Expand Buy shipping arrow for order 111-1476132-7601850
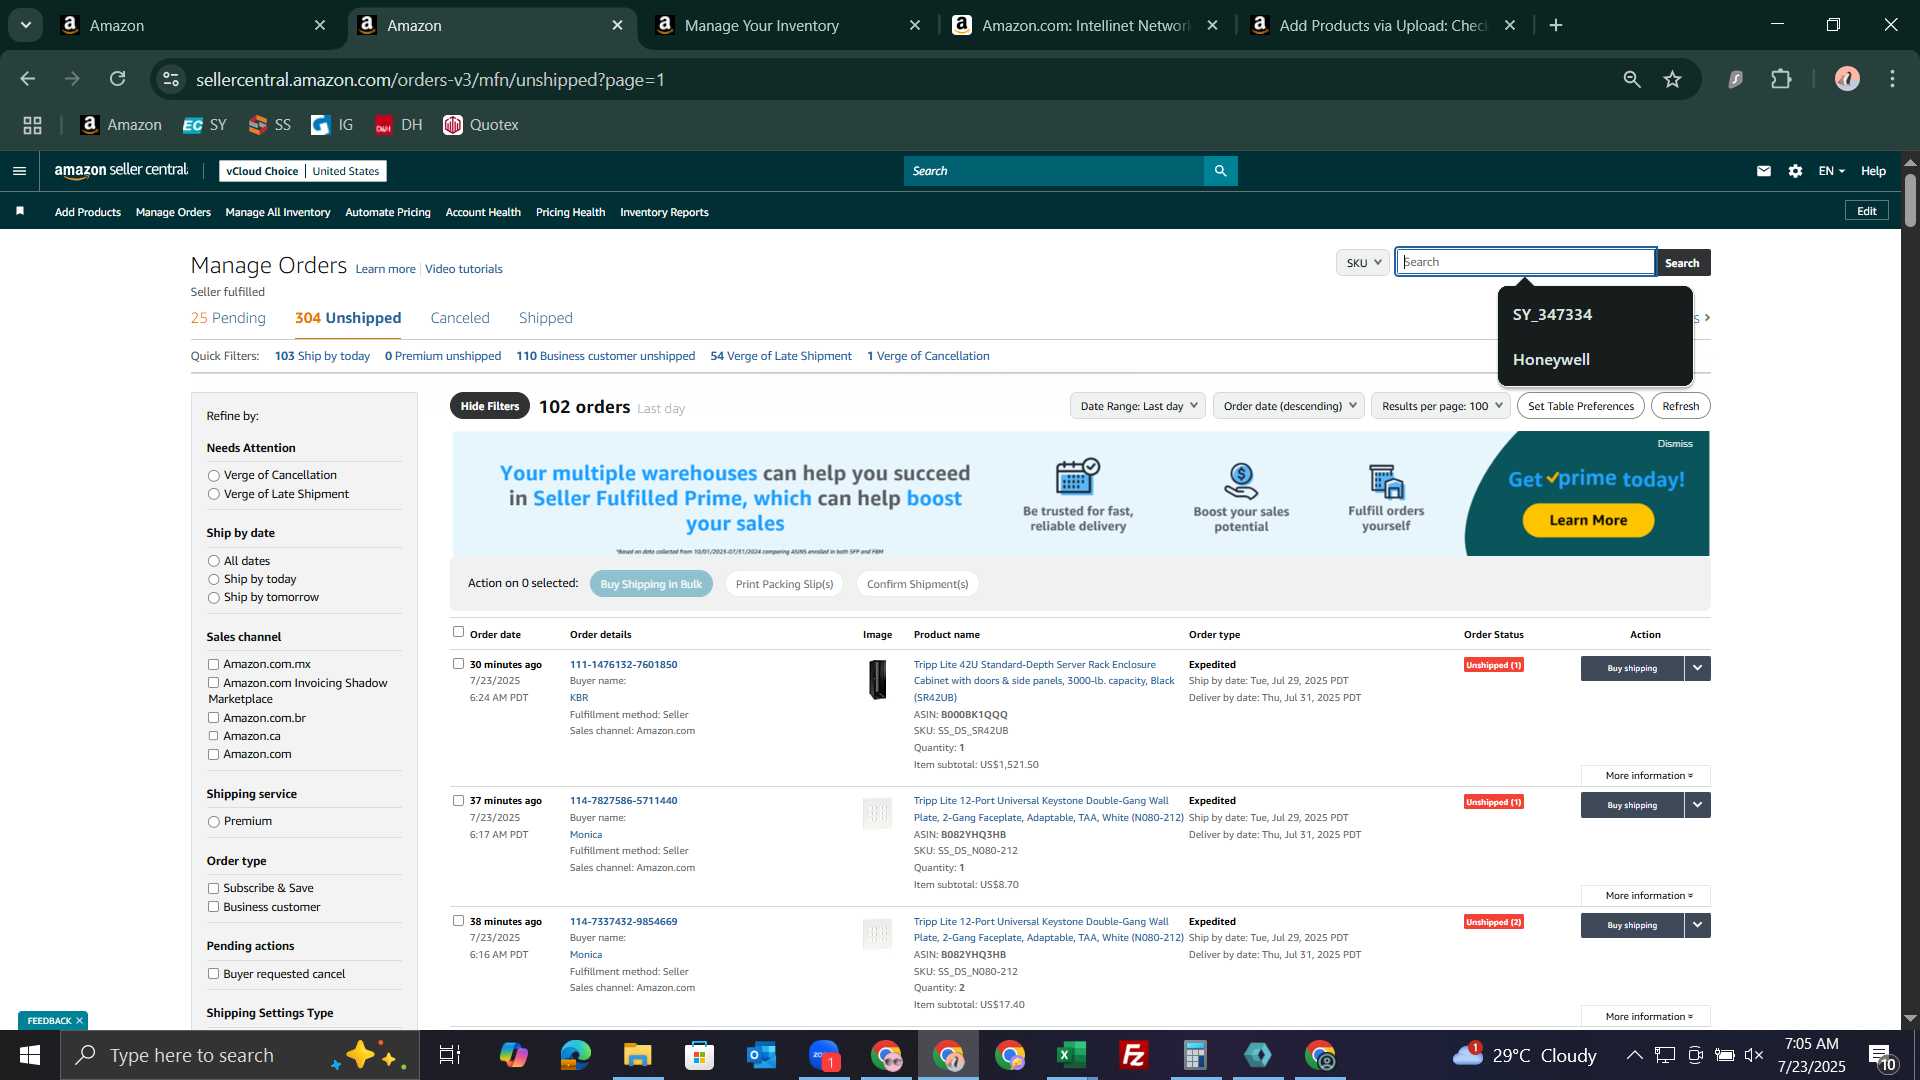This screenshot has width=1920, height=1080. pos(1697,668)
